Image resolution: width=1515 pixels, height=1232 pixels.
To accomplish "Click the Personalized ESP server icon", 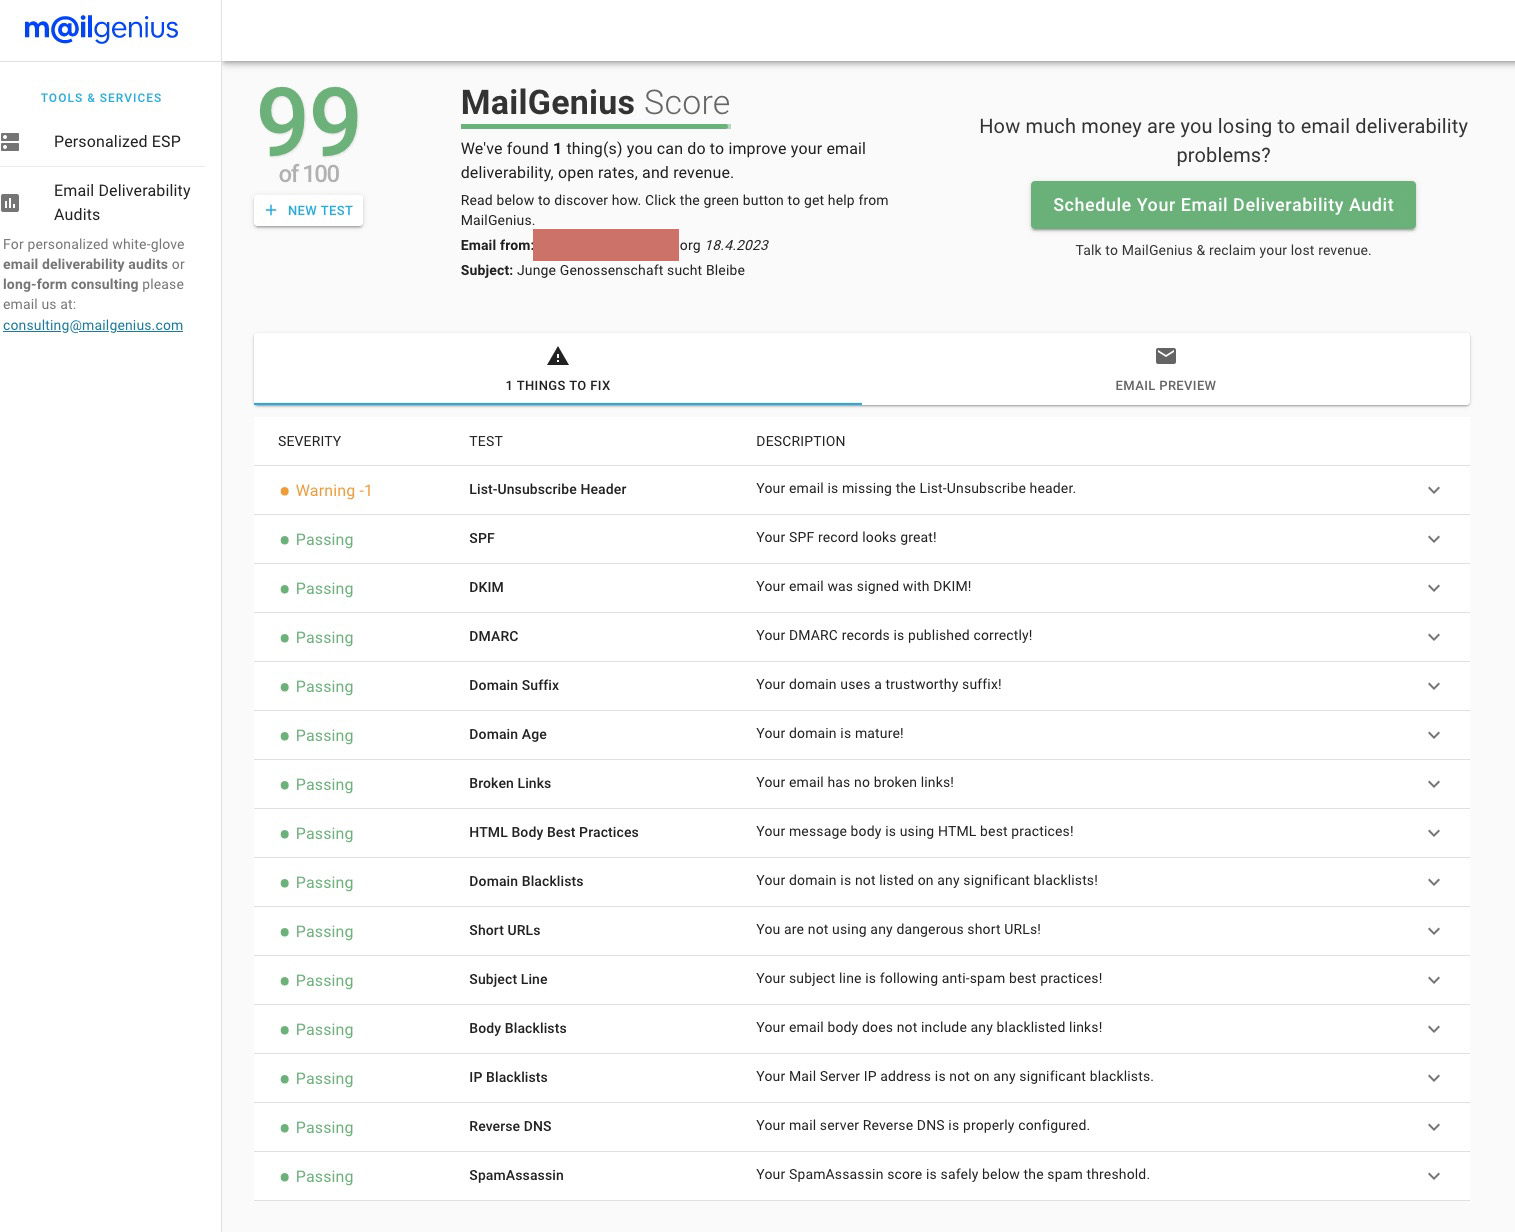I will coord(10,142).
